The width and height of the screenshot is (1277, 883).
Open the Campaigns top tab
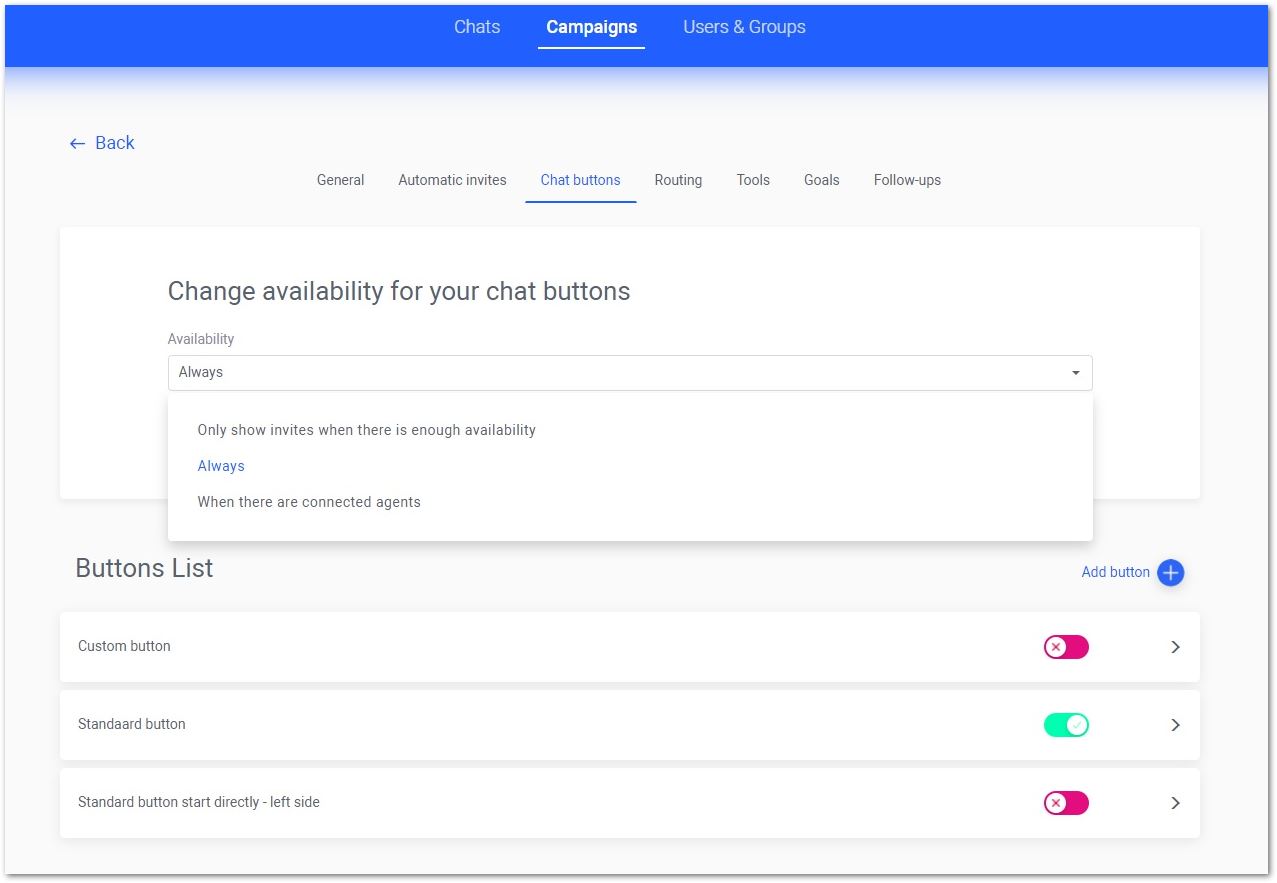(x=591, y=27)
